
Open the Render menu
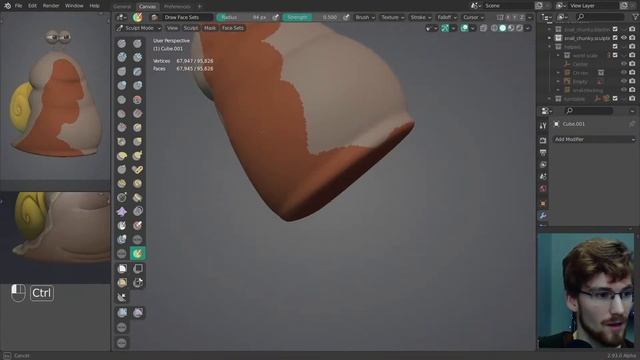[x=51, y=6]
